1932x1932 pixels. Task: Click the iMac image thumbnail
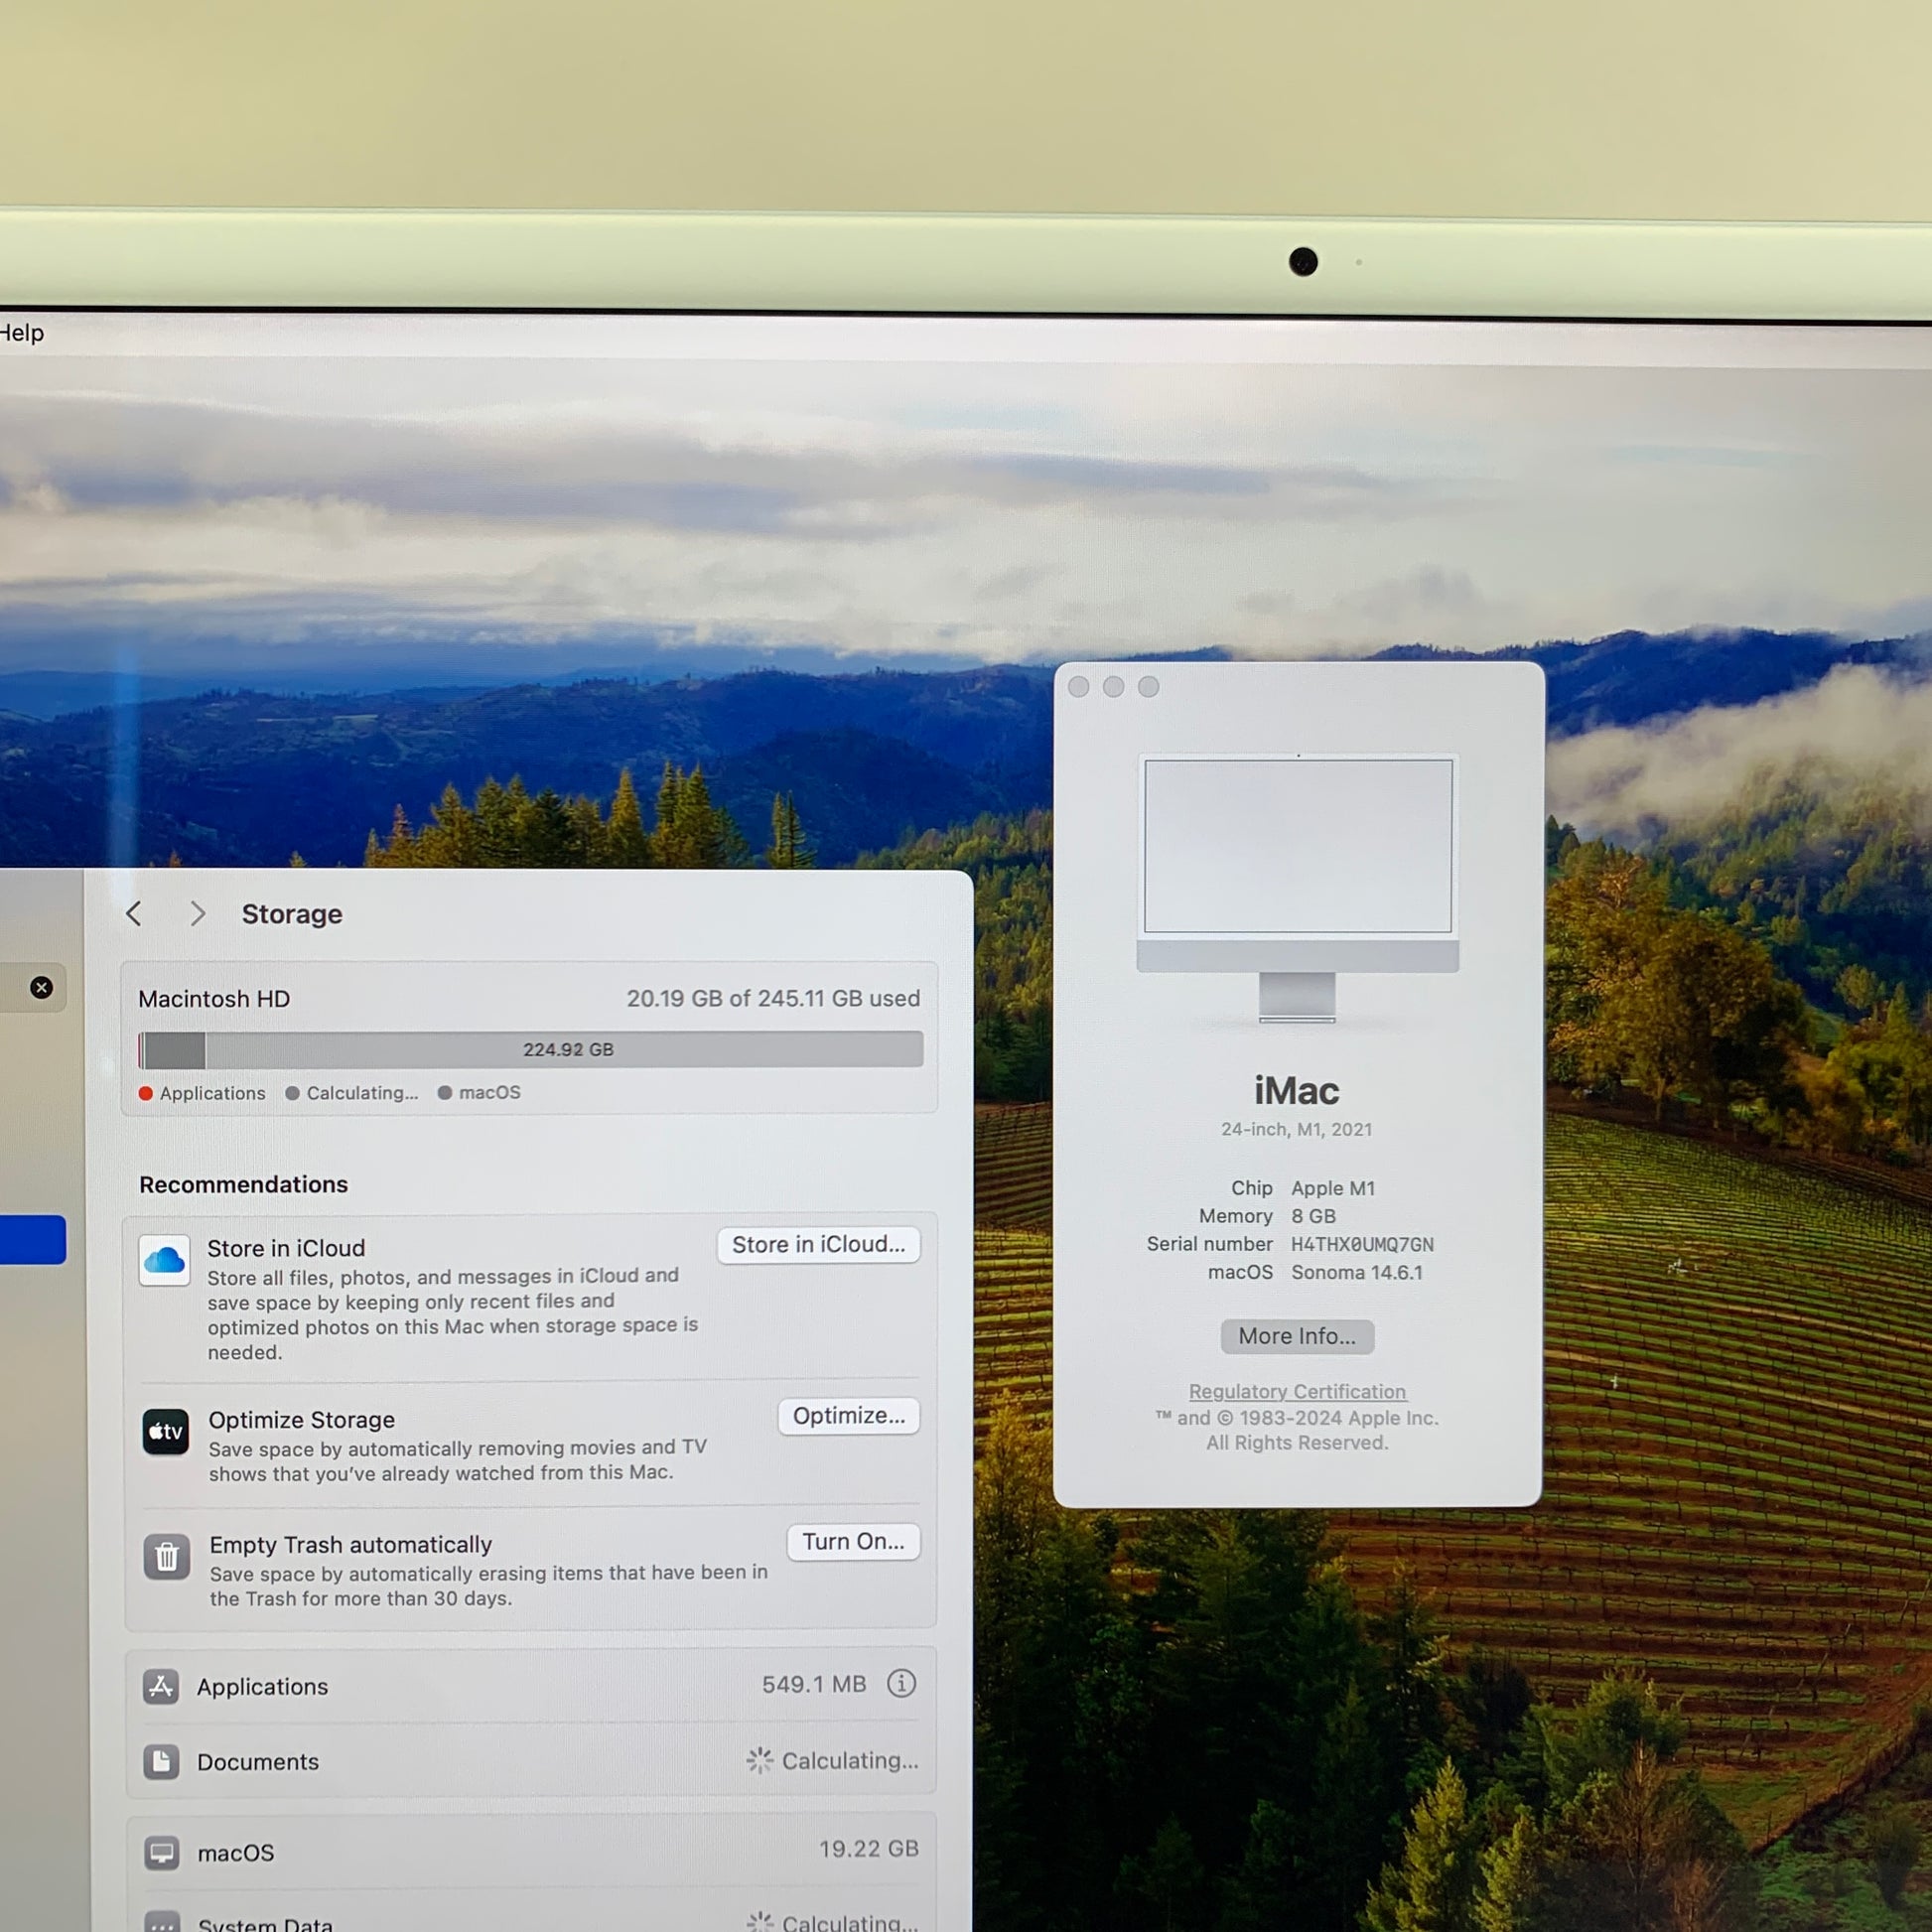[1297, 888]
